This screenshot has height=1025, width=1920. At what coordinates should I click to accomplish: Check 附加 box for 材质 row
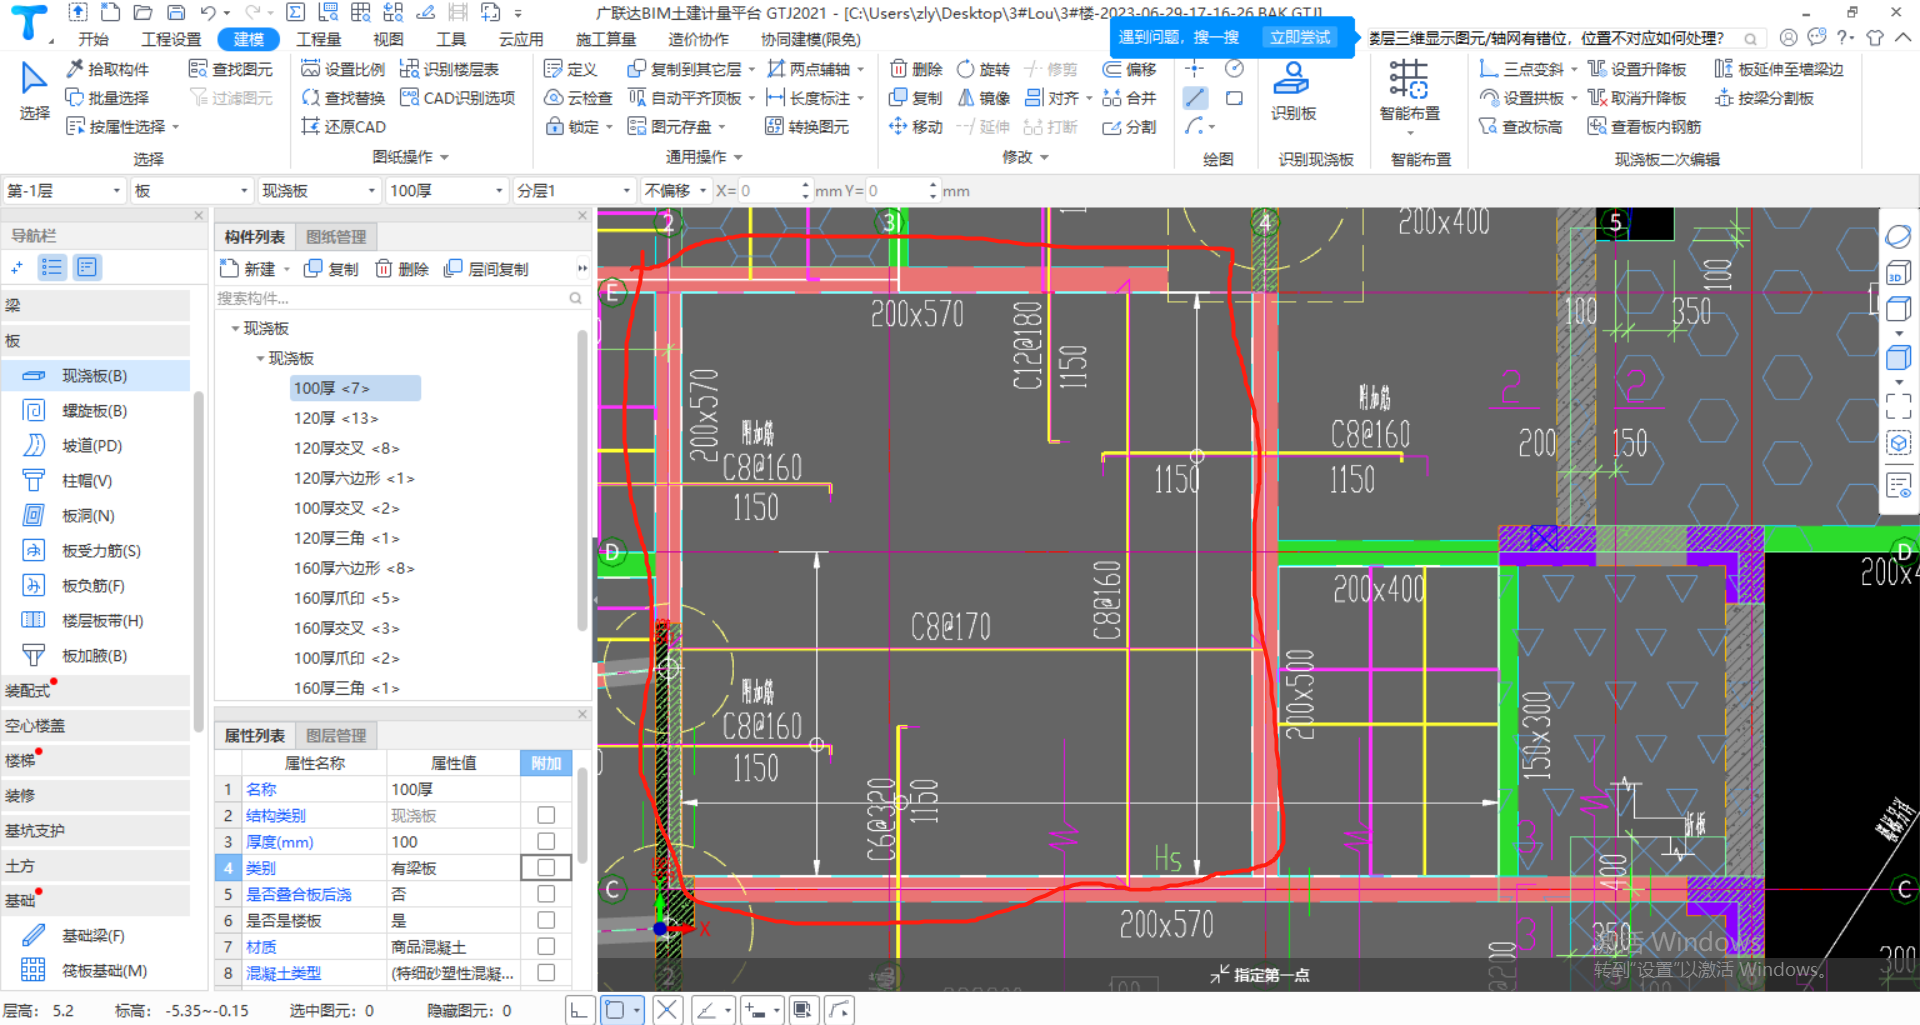coord(546,945)
